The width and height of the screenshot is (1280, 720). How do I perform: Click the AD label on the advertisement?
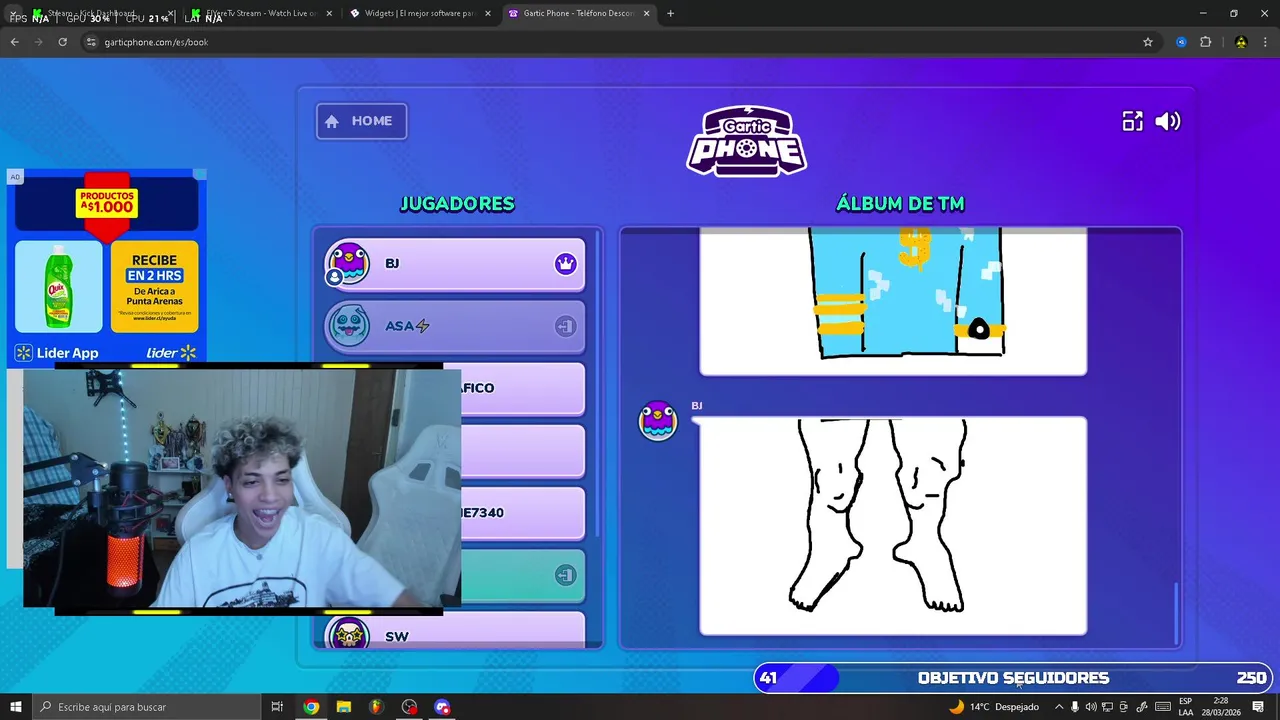[x=15, y=177]
